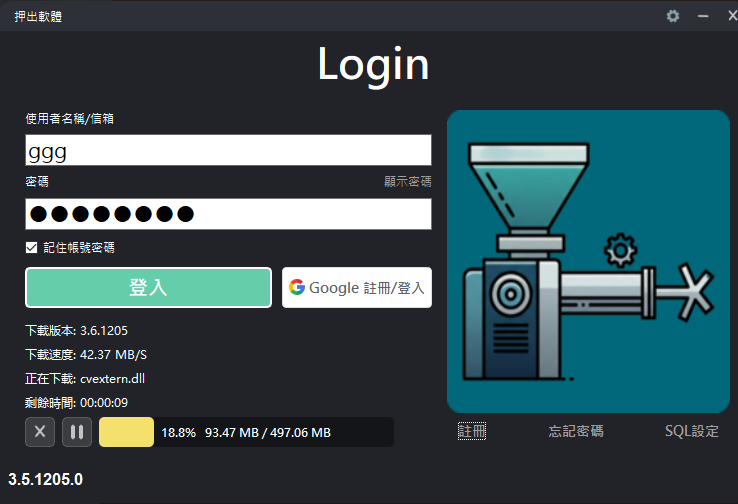Screen dimensions: 738x504
Task: Click the username field containing ggg
Action: click(228, 150)
